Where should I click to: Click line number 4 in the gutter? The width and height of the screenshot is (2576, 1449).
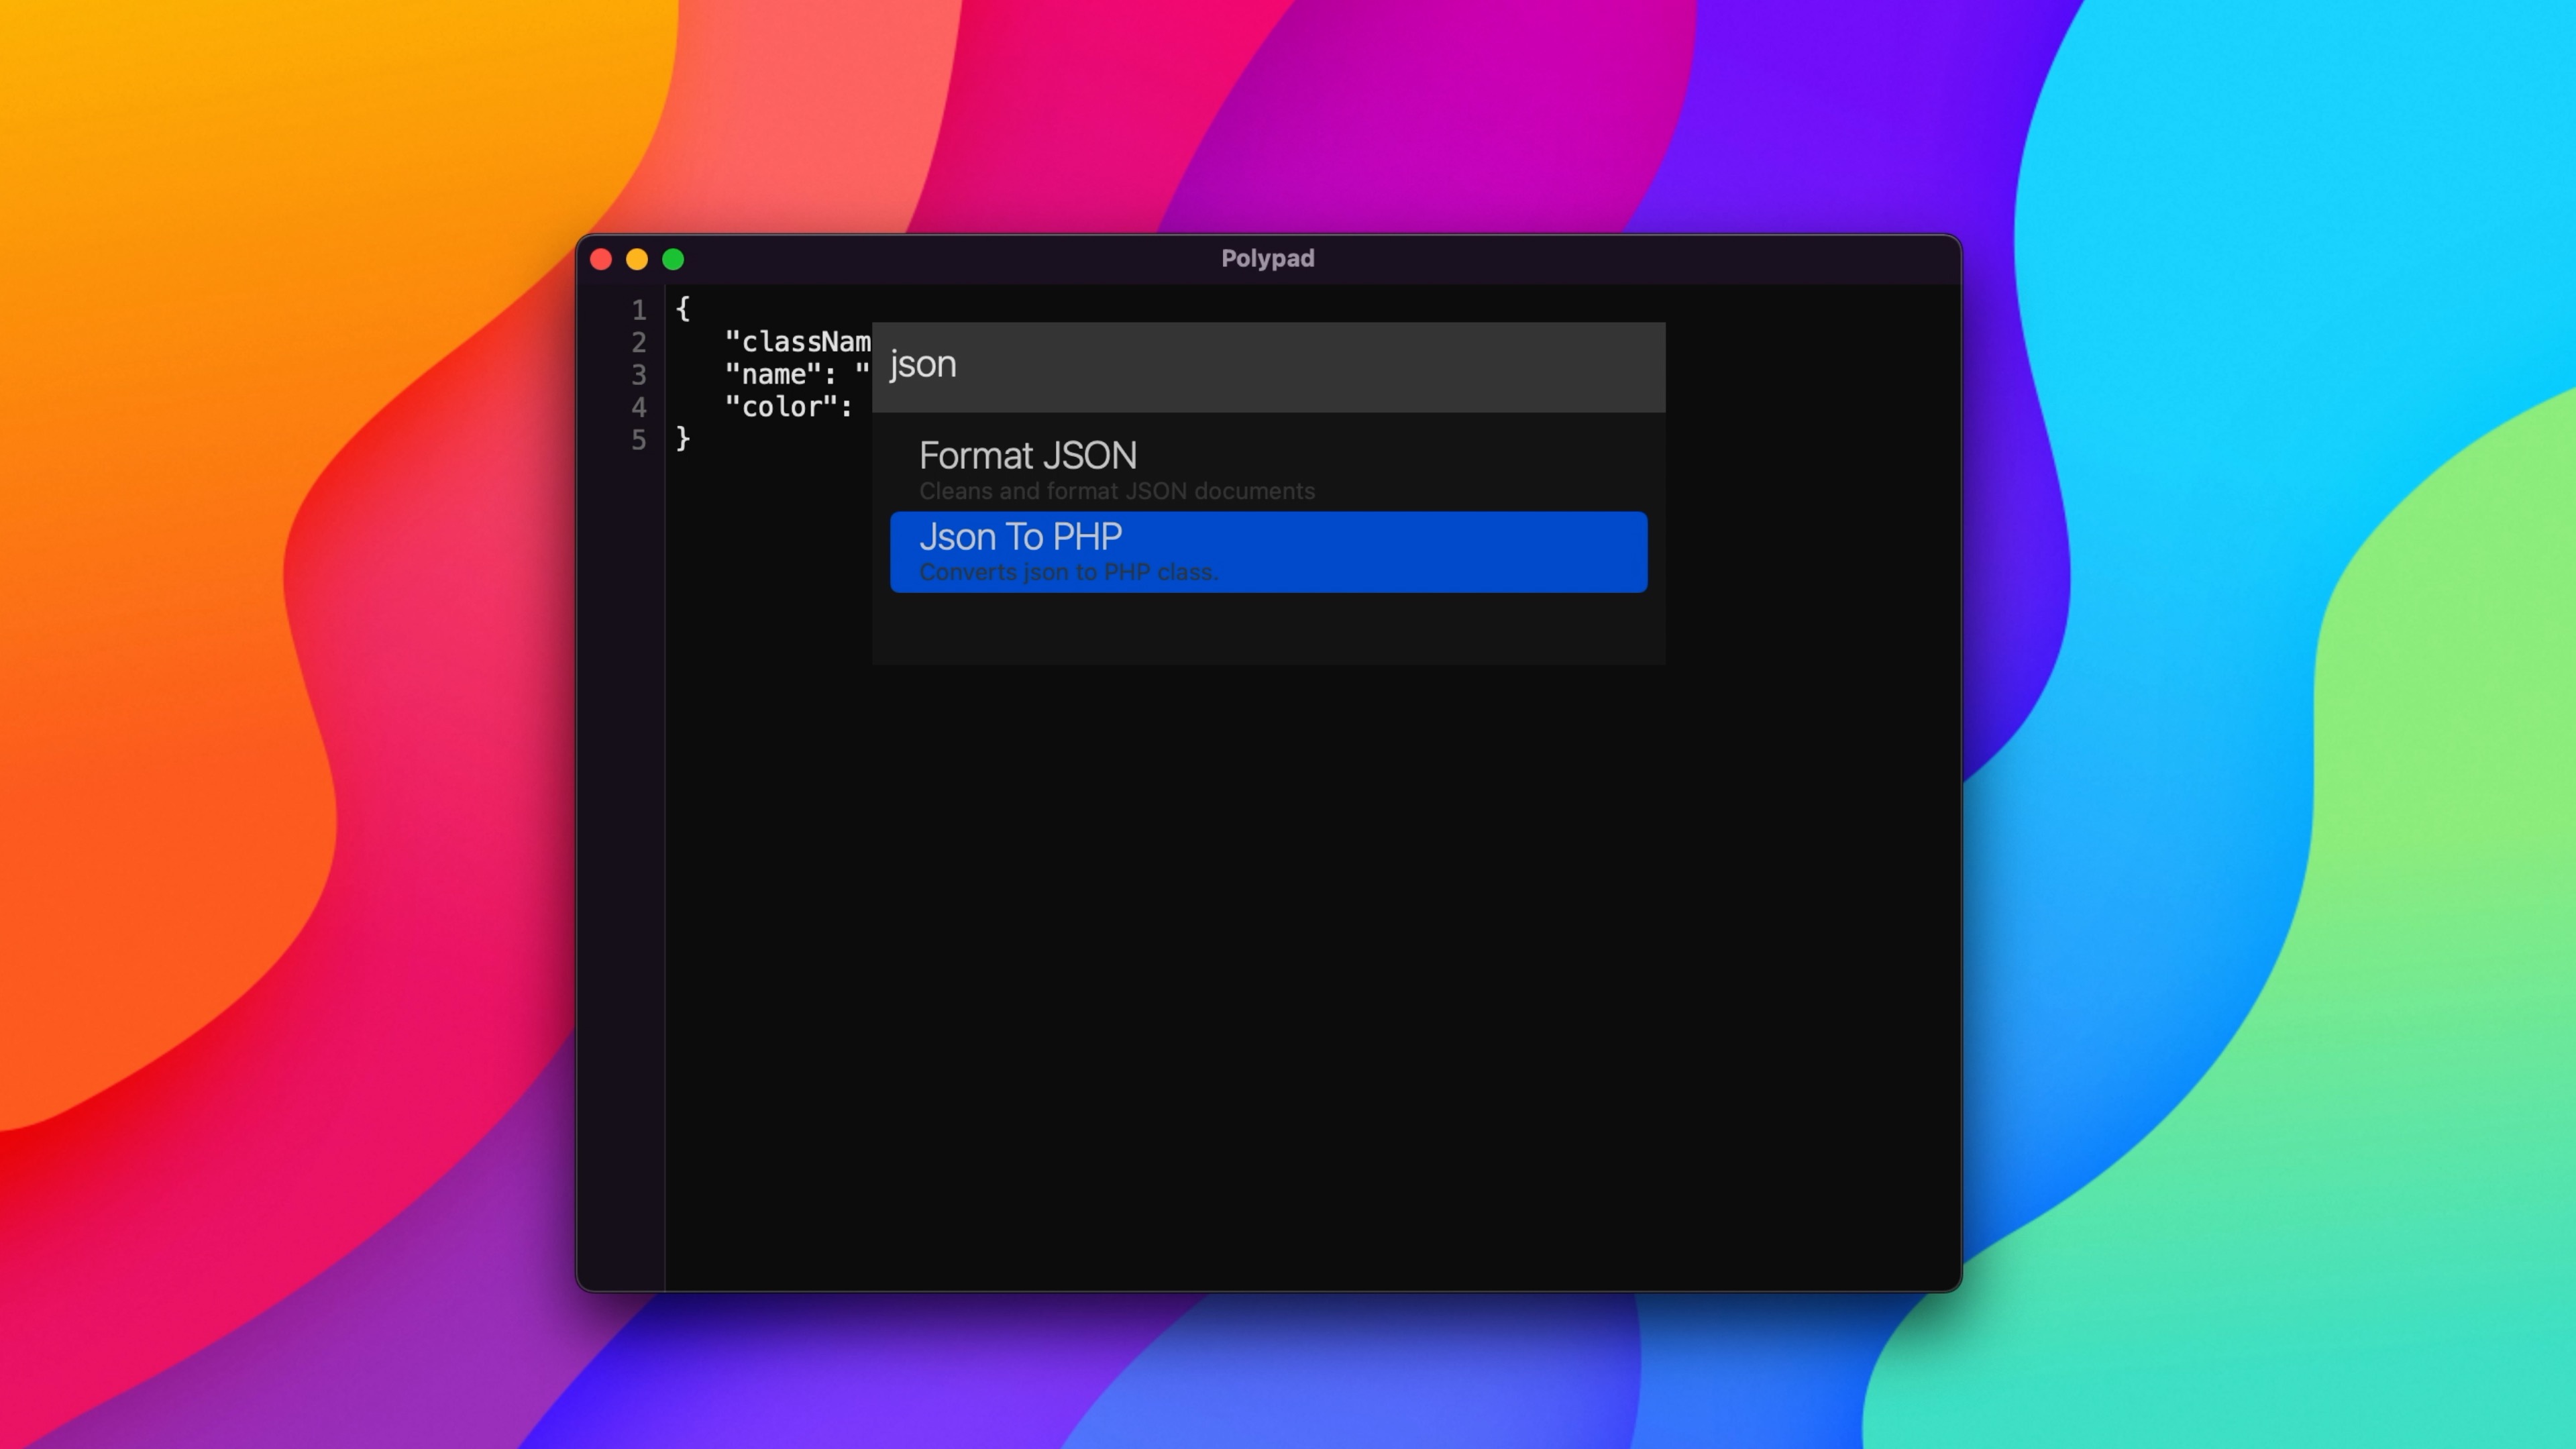click(638, 407)
